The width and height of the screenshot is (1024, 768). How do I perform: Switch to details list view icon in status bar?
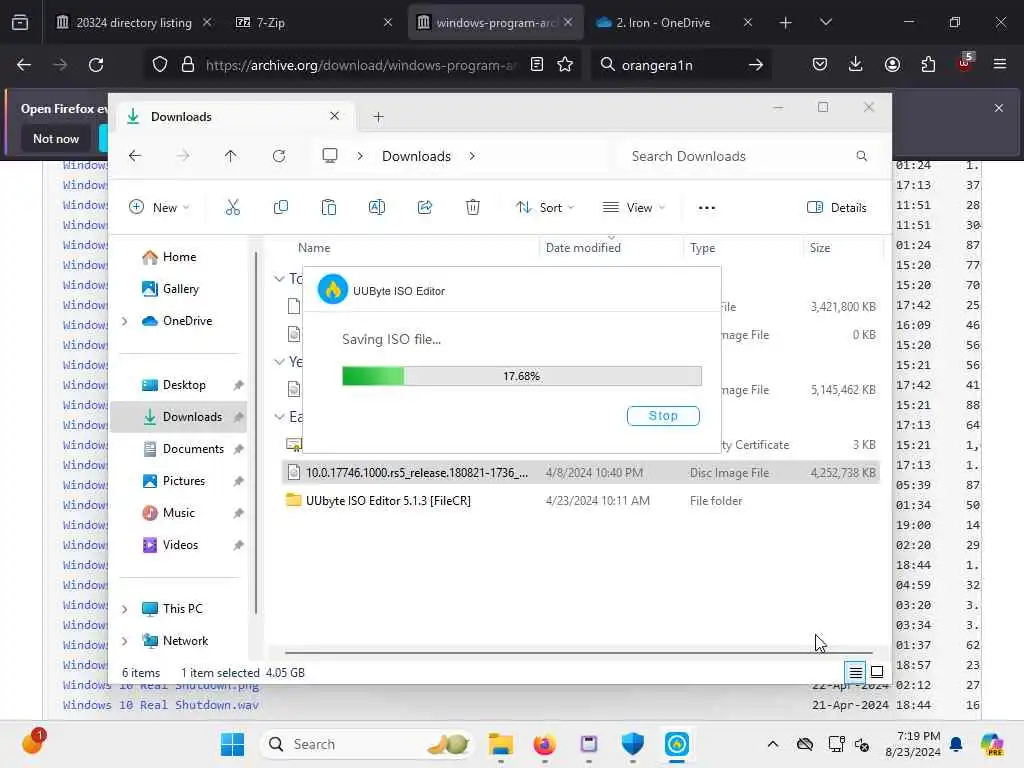coord(856,672)
